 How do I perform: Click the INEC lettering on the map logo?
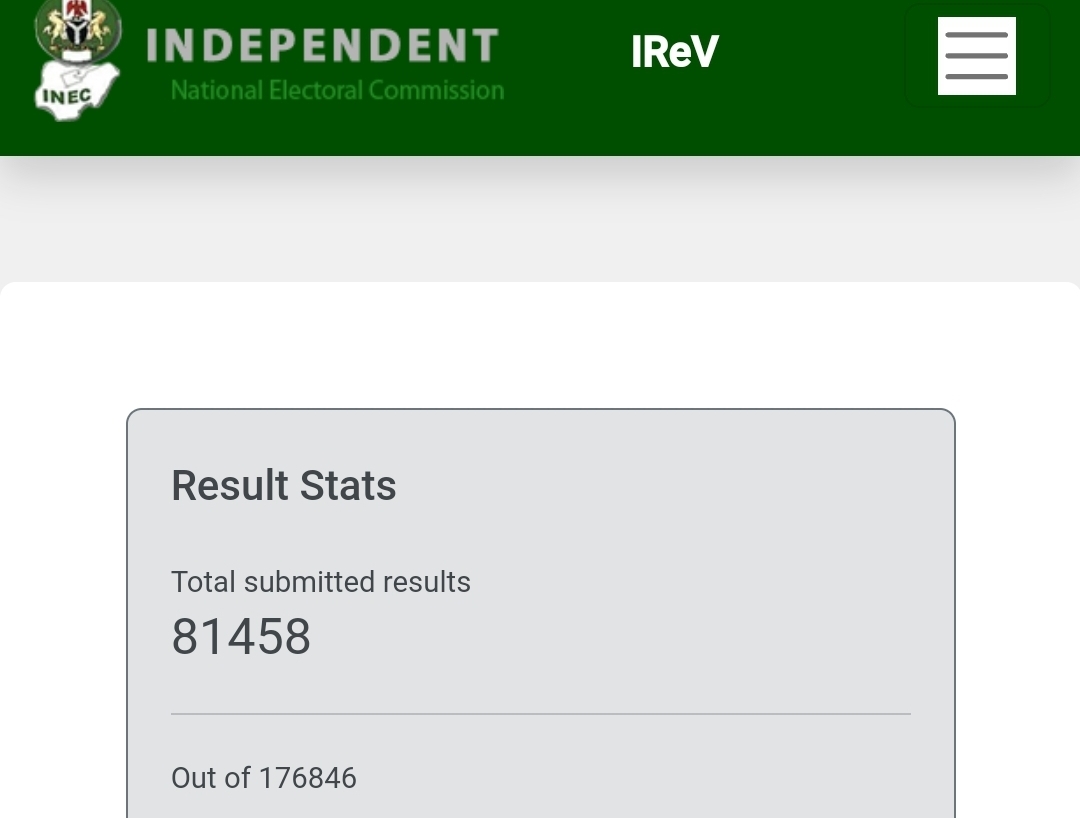click(65, 97)
